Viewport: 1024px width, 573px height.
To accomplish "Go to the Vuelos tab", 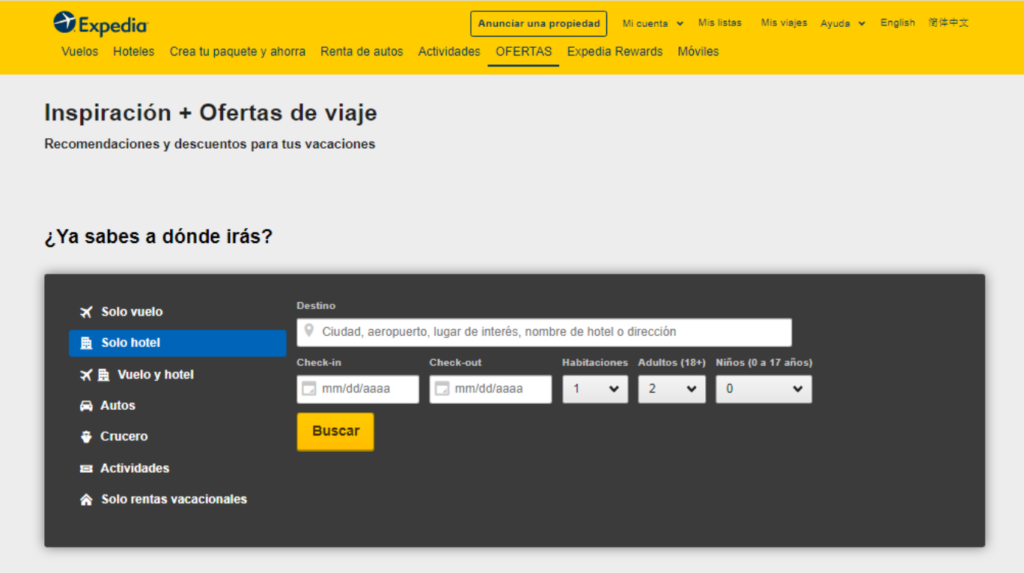I will pyautogui.click(x=80, y=52).
